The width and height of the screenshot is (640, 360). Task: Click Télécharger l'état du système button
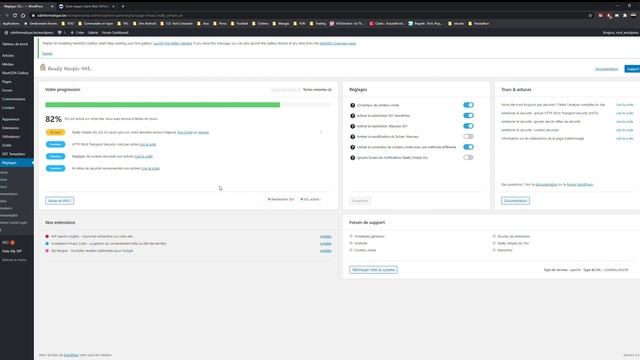coord(373,270)
